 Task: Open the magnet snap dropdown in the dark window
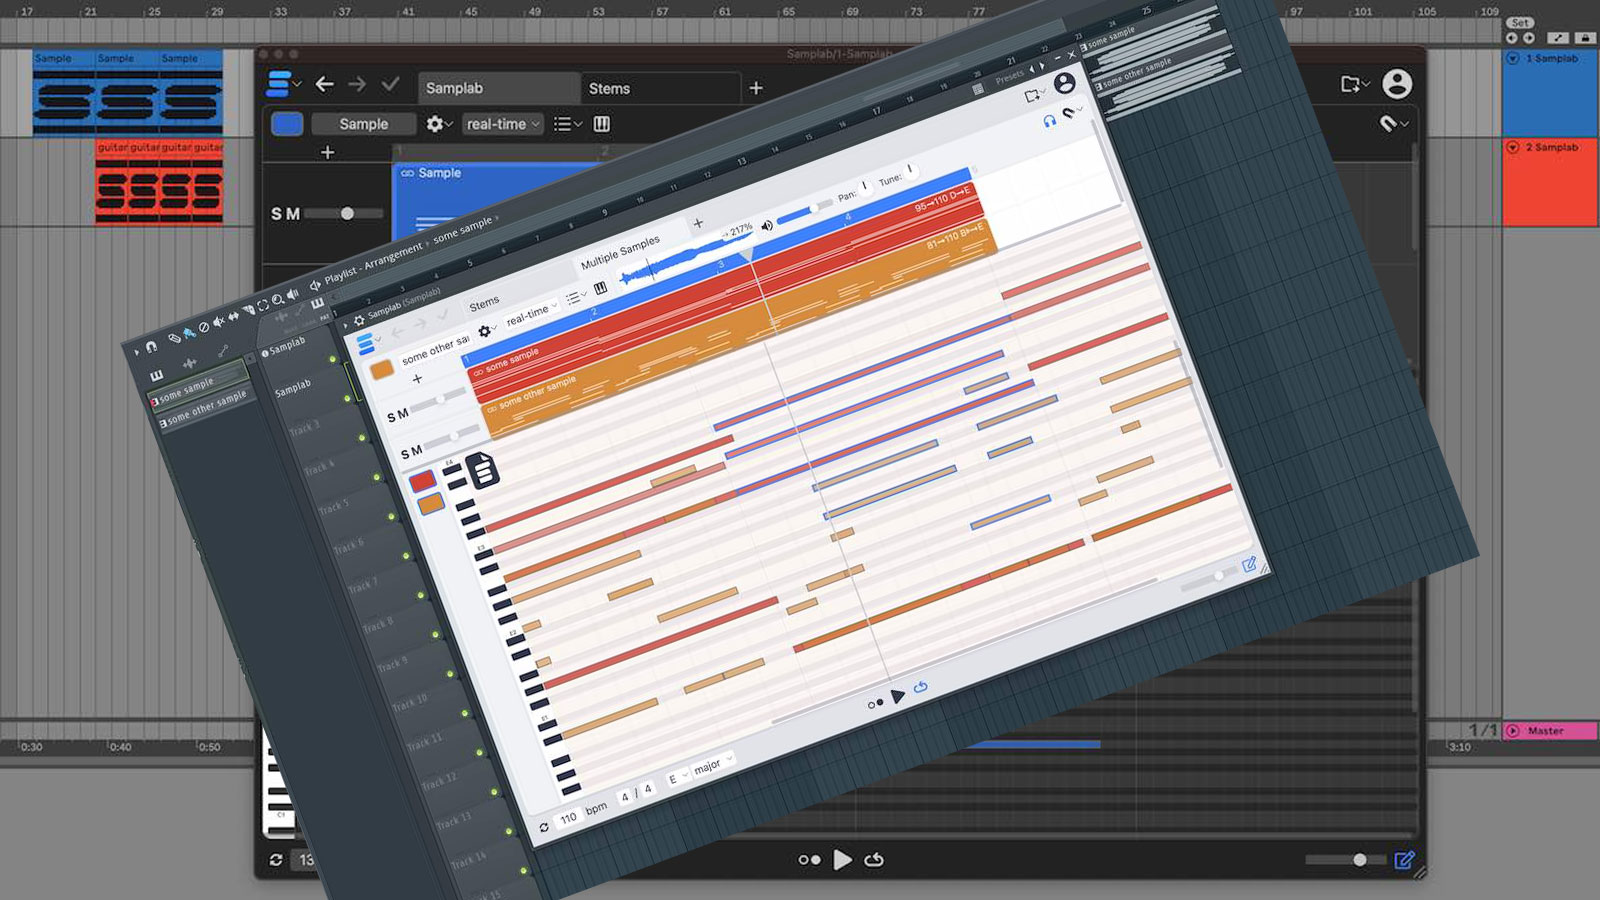(x=1393, y=124)
